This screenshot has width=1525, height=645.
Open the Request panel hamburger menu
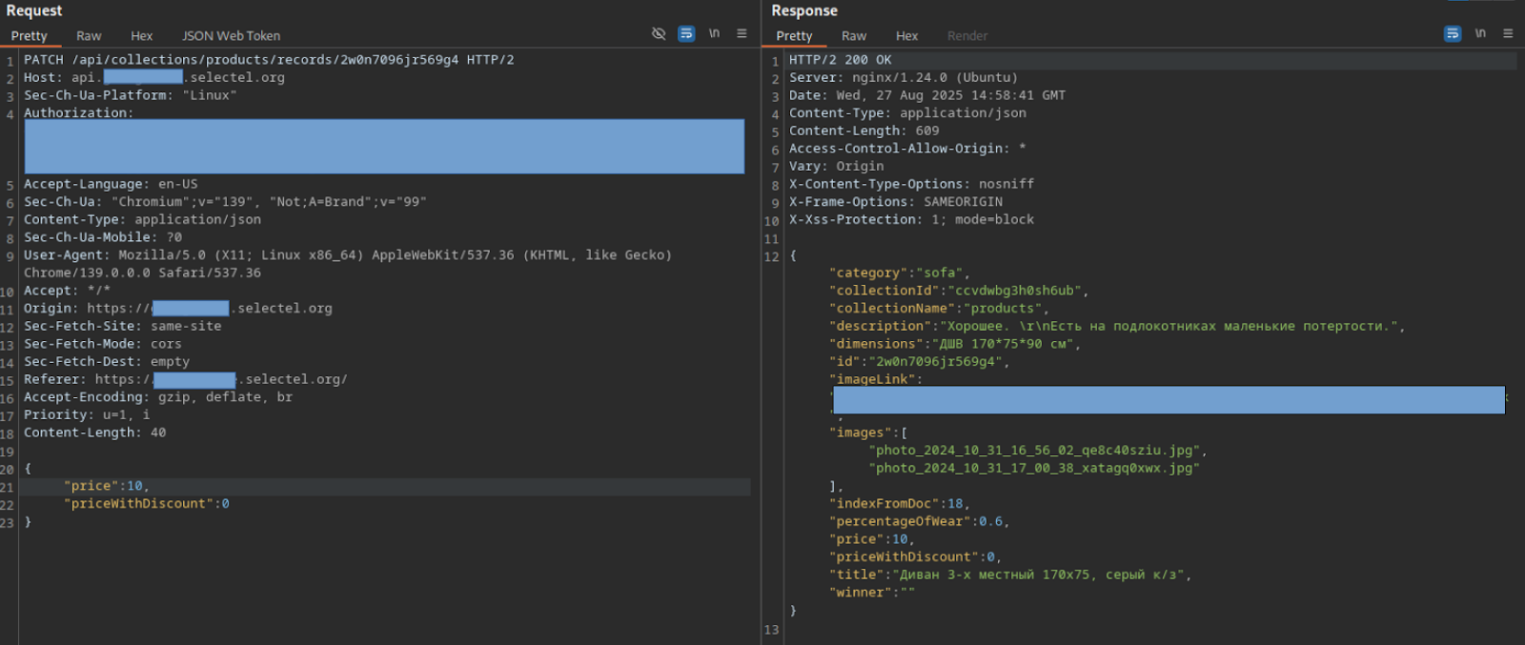742,34
